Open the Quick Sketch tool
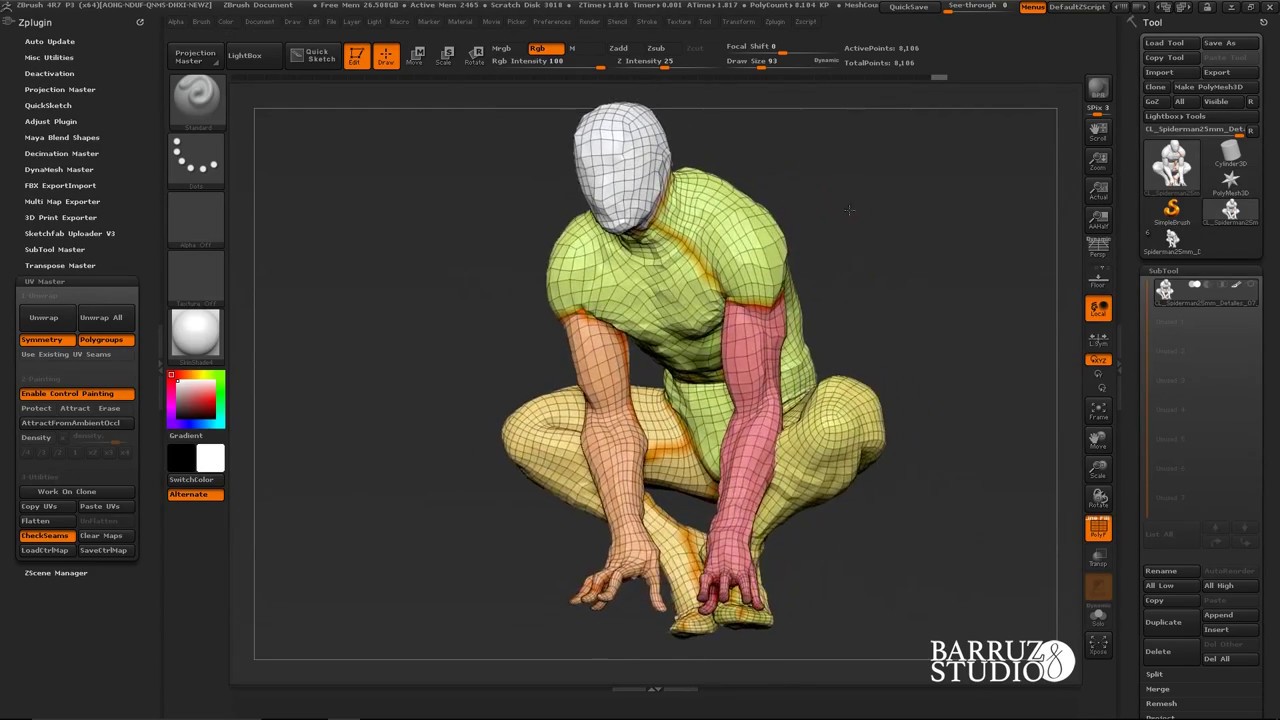Viewport: 1280px width, 720px height. click(313, 56)
